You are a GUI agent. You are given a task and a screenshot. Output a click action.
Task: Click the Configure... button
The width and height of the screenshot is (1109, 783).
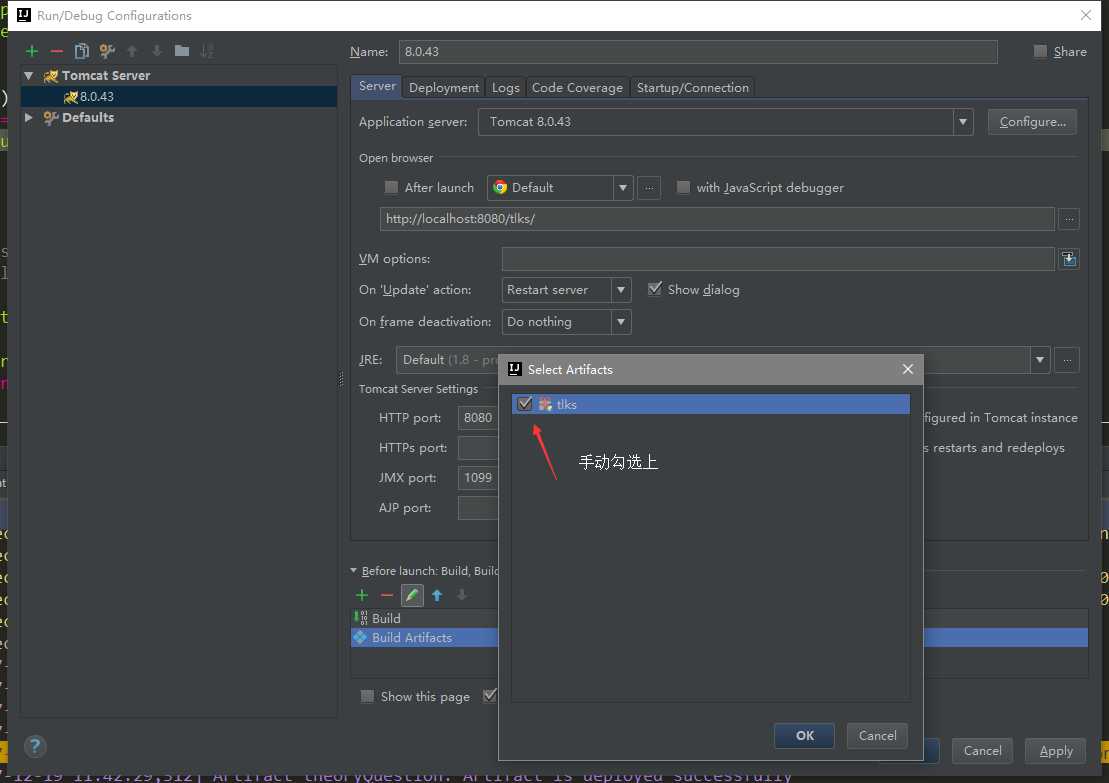(x=1032, y=122)
